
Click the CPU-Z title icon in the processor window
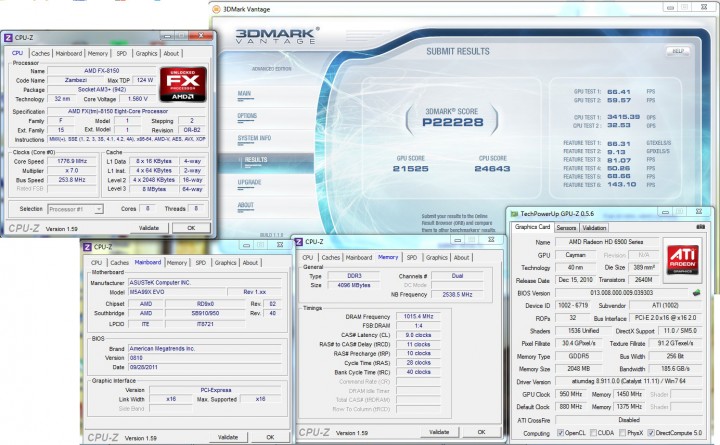pyautogui.click(x=8, y=37)
